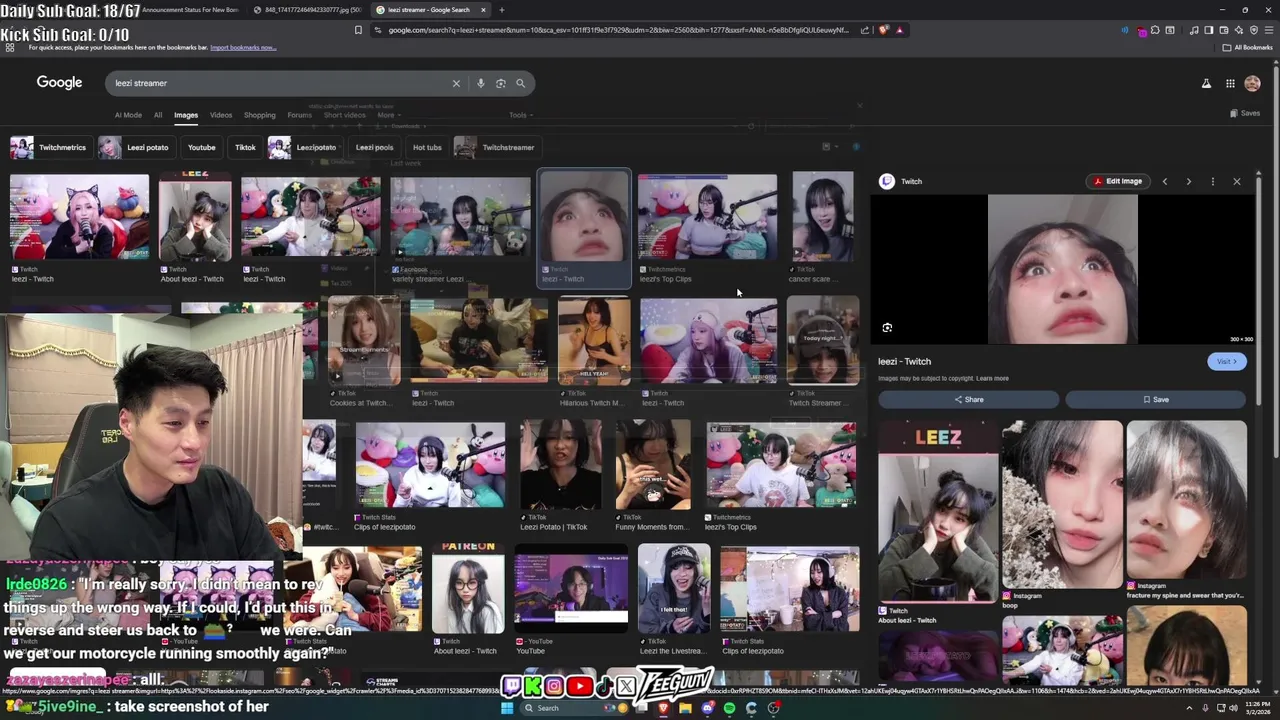Bookmark this page from address bar
The width and height of the screenshot is (1280, 720).
pos(358,30)
